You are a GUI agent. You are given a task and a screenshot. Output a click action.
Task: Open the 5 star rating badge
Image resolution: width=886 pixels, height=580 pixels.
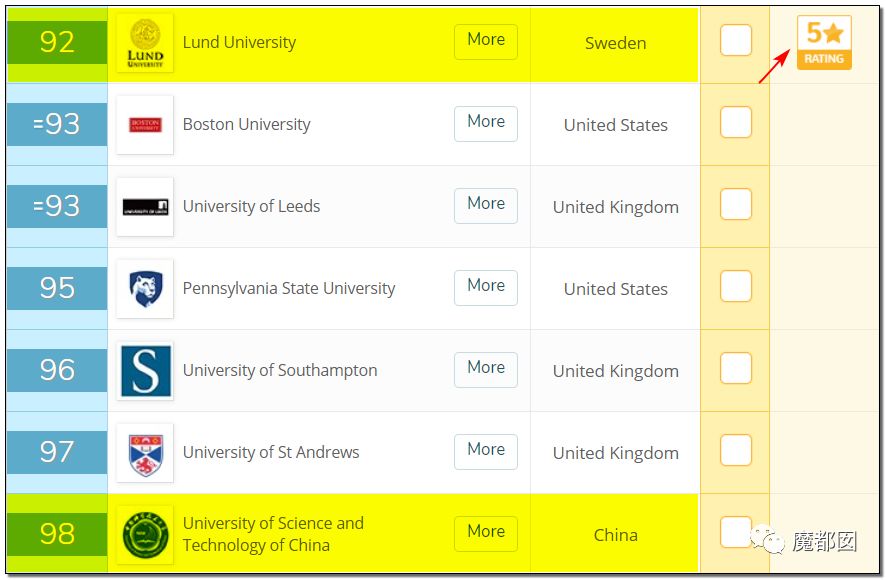824,43
